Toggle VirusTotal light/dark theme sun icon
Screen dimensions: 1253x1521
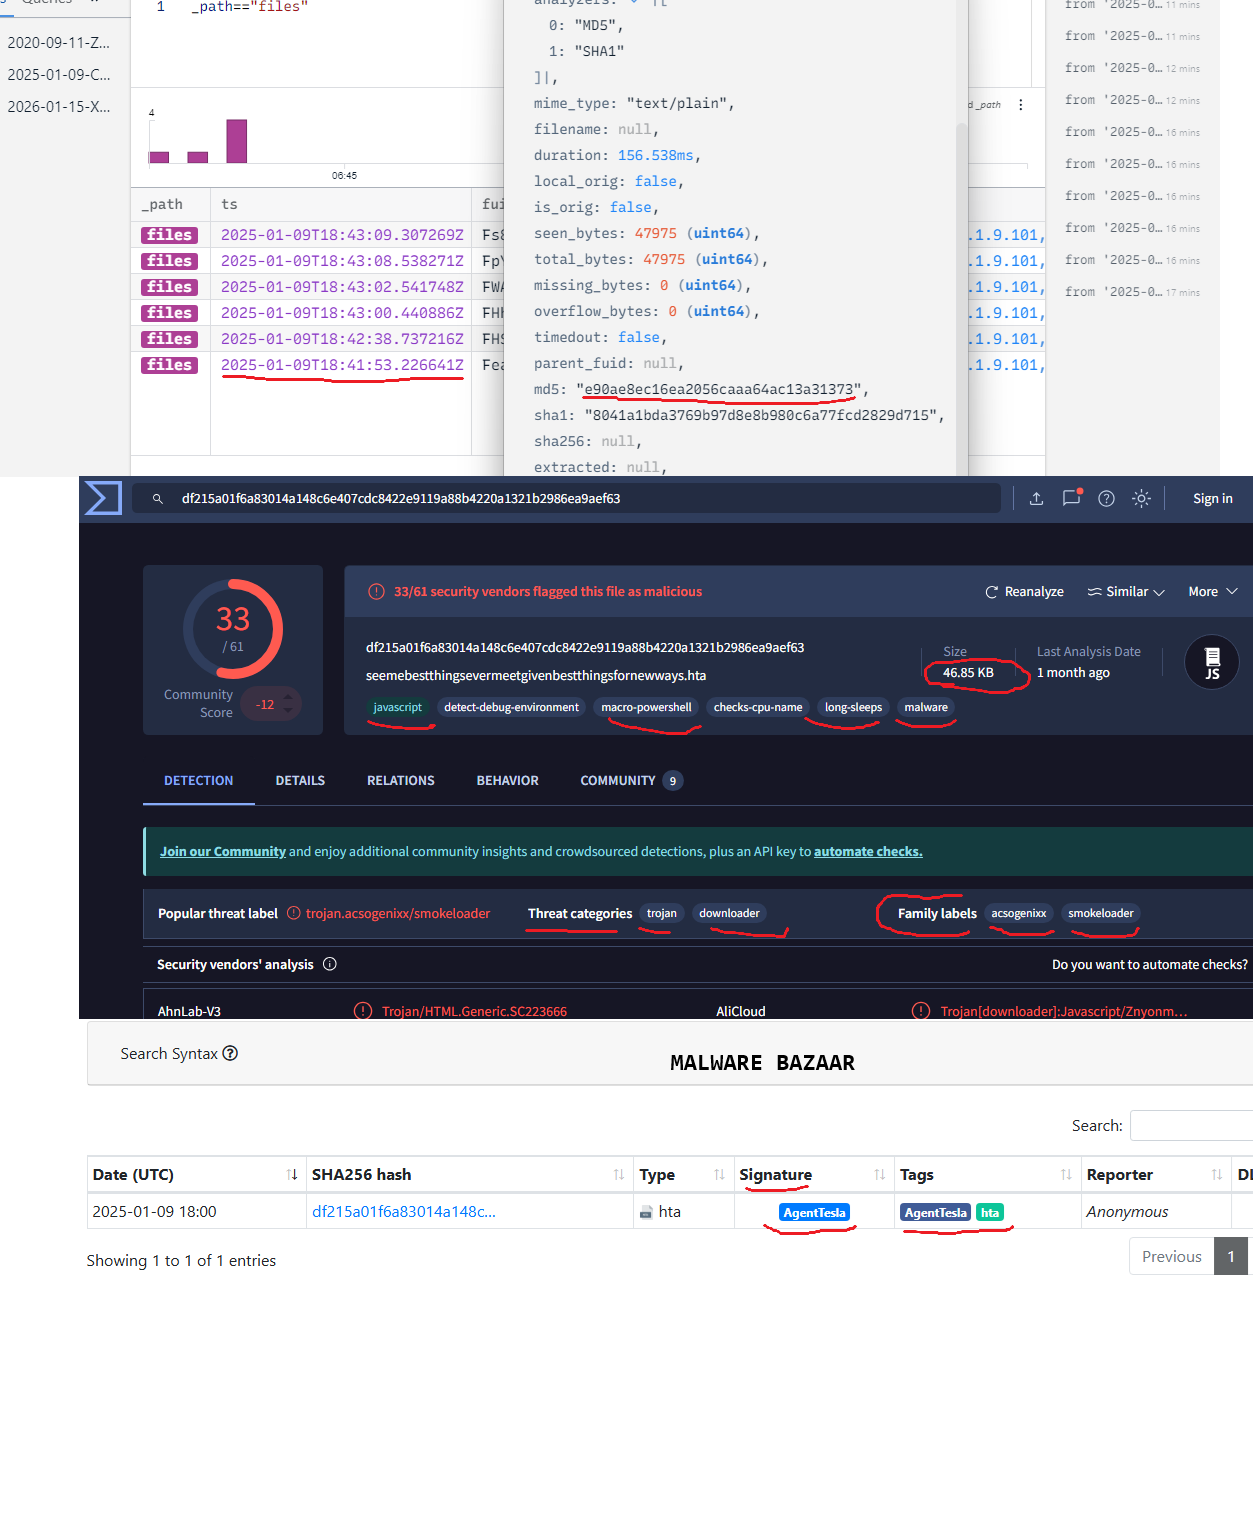(x=1141, y=498)
